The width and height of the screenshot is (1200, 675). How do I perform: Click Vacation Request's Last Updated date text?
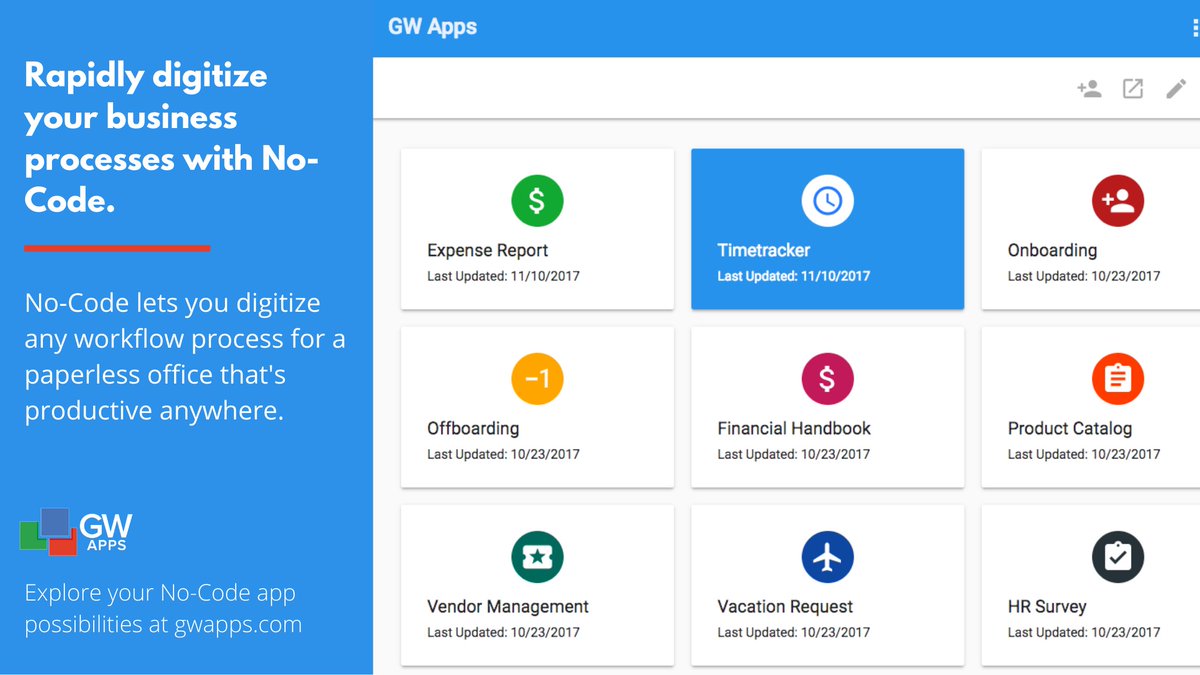coord(794,632)
